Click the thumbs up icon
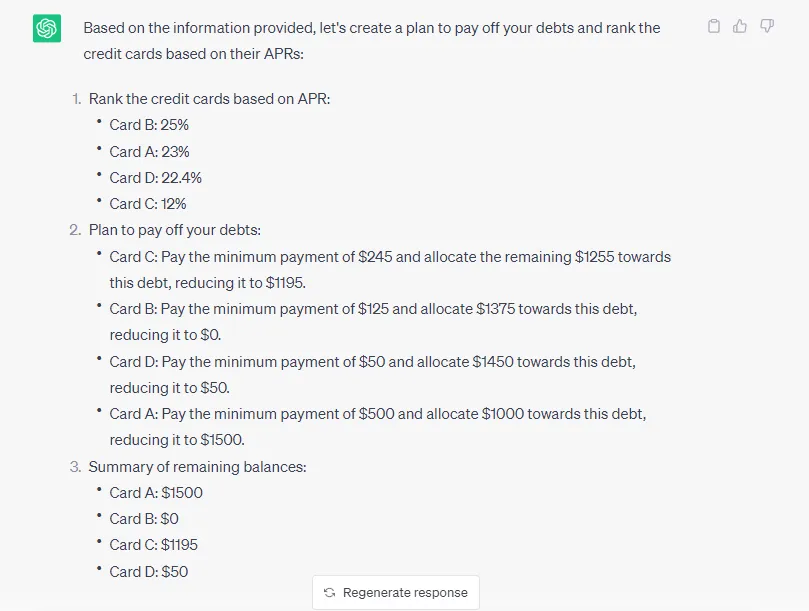The height and width of the screenshot is (611, 809). 740,26
